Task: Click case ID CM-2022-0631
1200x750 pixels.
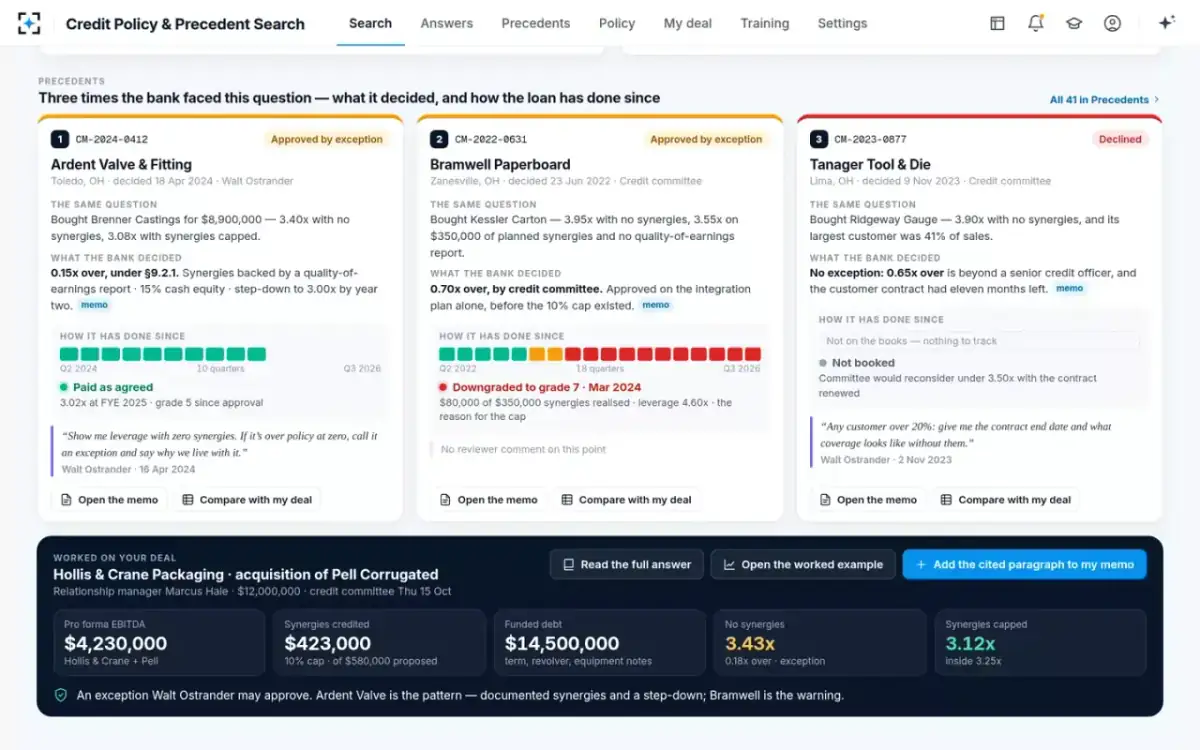Action: pyautogui.click(x=491, y=140)
